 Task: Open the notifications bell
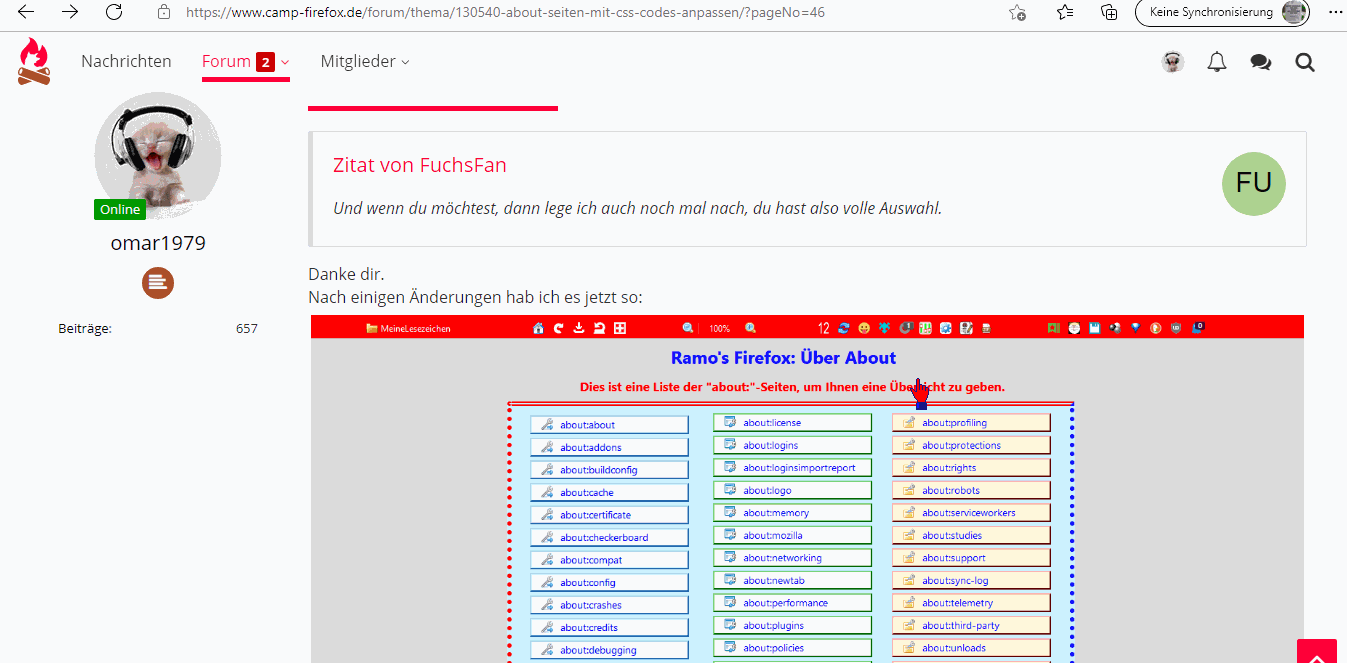click(x=1217, y=62)
